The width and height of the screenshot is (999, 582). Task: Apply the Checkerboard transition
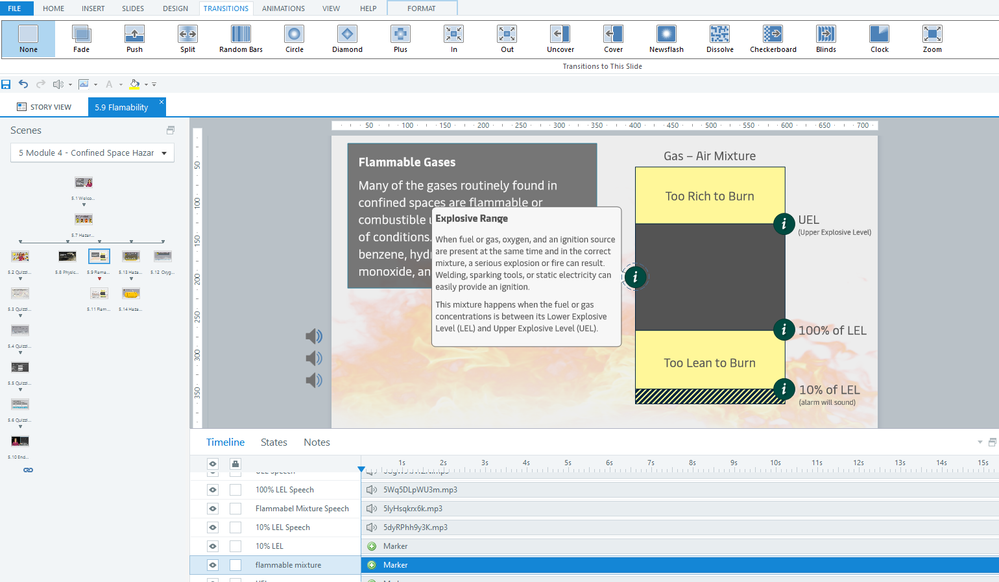click(x=773, y=39)
